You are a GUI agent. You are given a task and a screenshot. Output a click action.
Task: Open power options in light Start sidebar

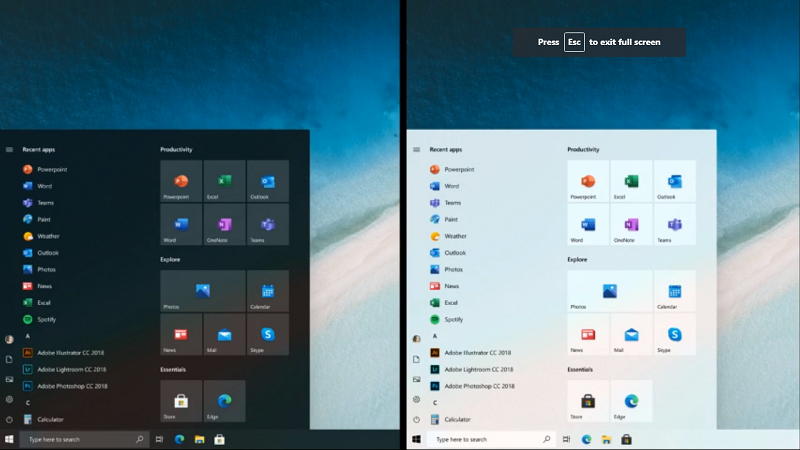(416, 419)
